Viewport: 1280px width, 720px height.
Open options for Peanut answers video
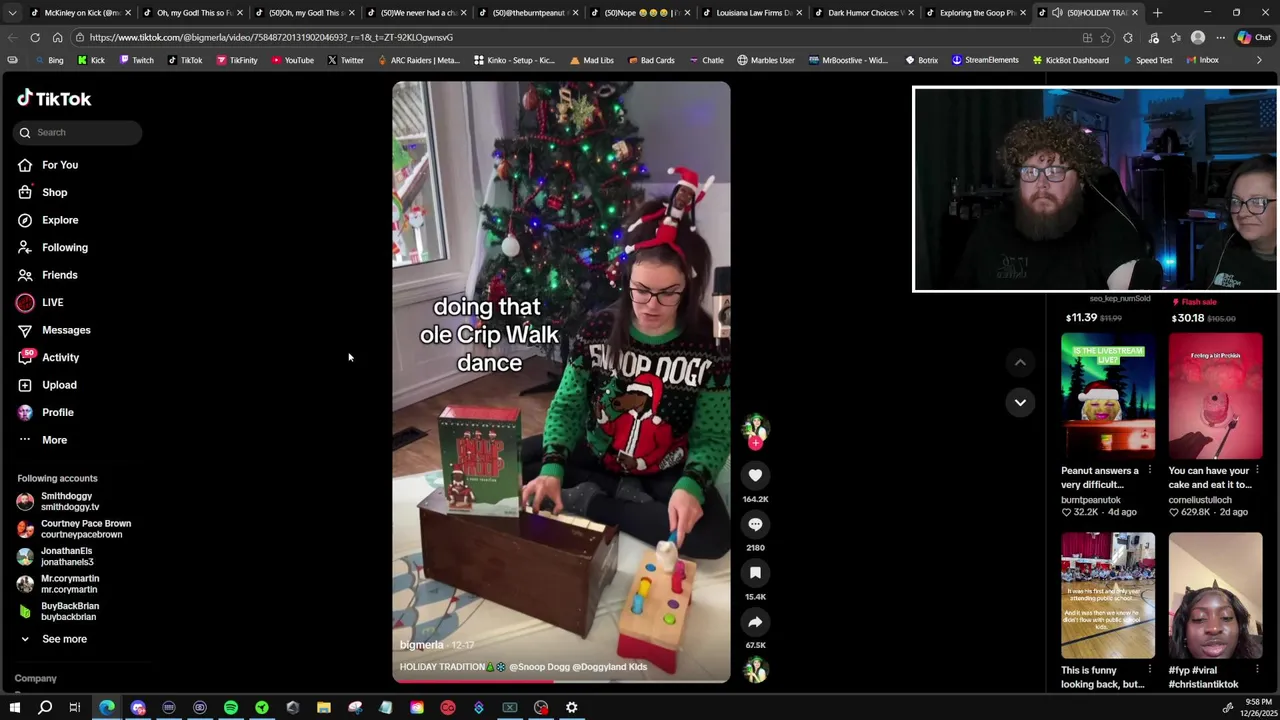coord(1149,470)
